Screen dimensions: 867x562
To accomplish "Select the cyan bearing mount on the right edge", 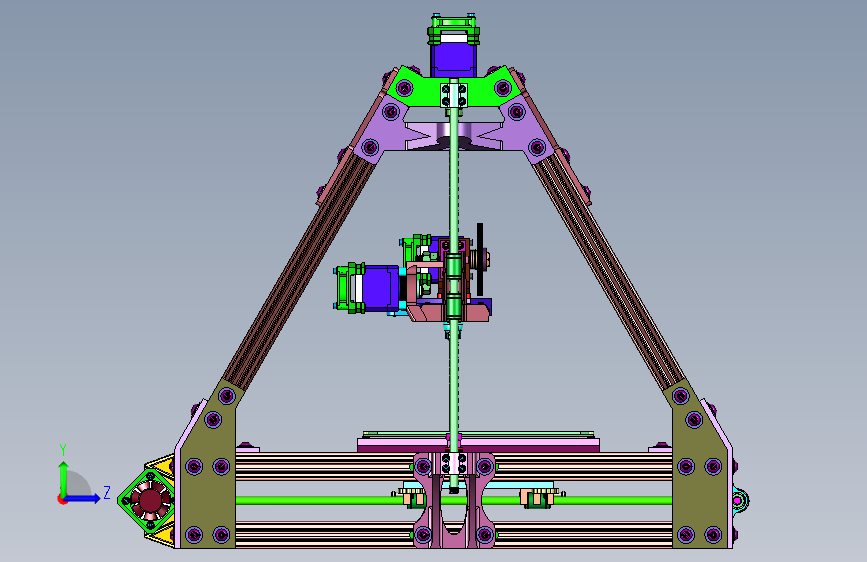I will click(x=740, y=501).
